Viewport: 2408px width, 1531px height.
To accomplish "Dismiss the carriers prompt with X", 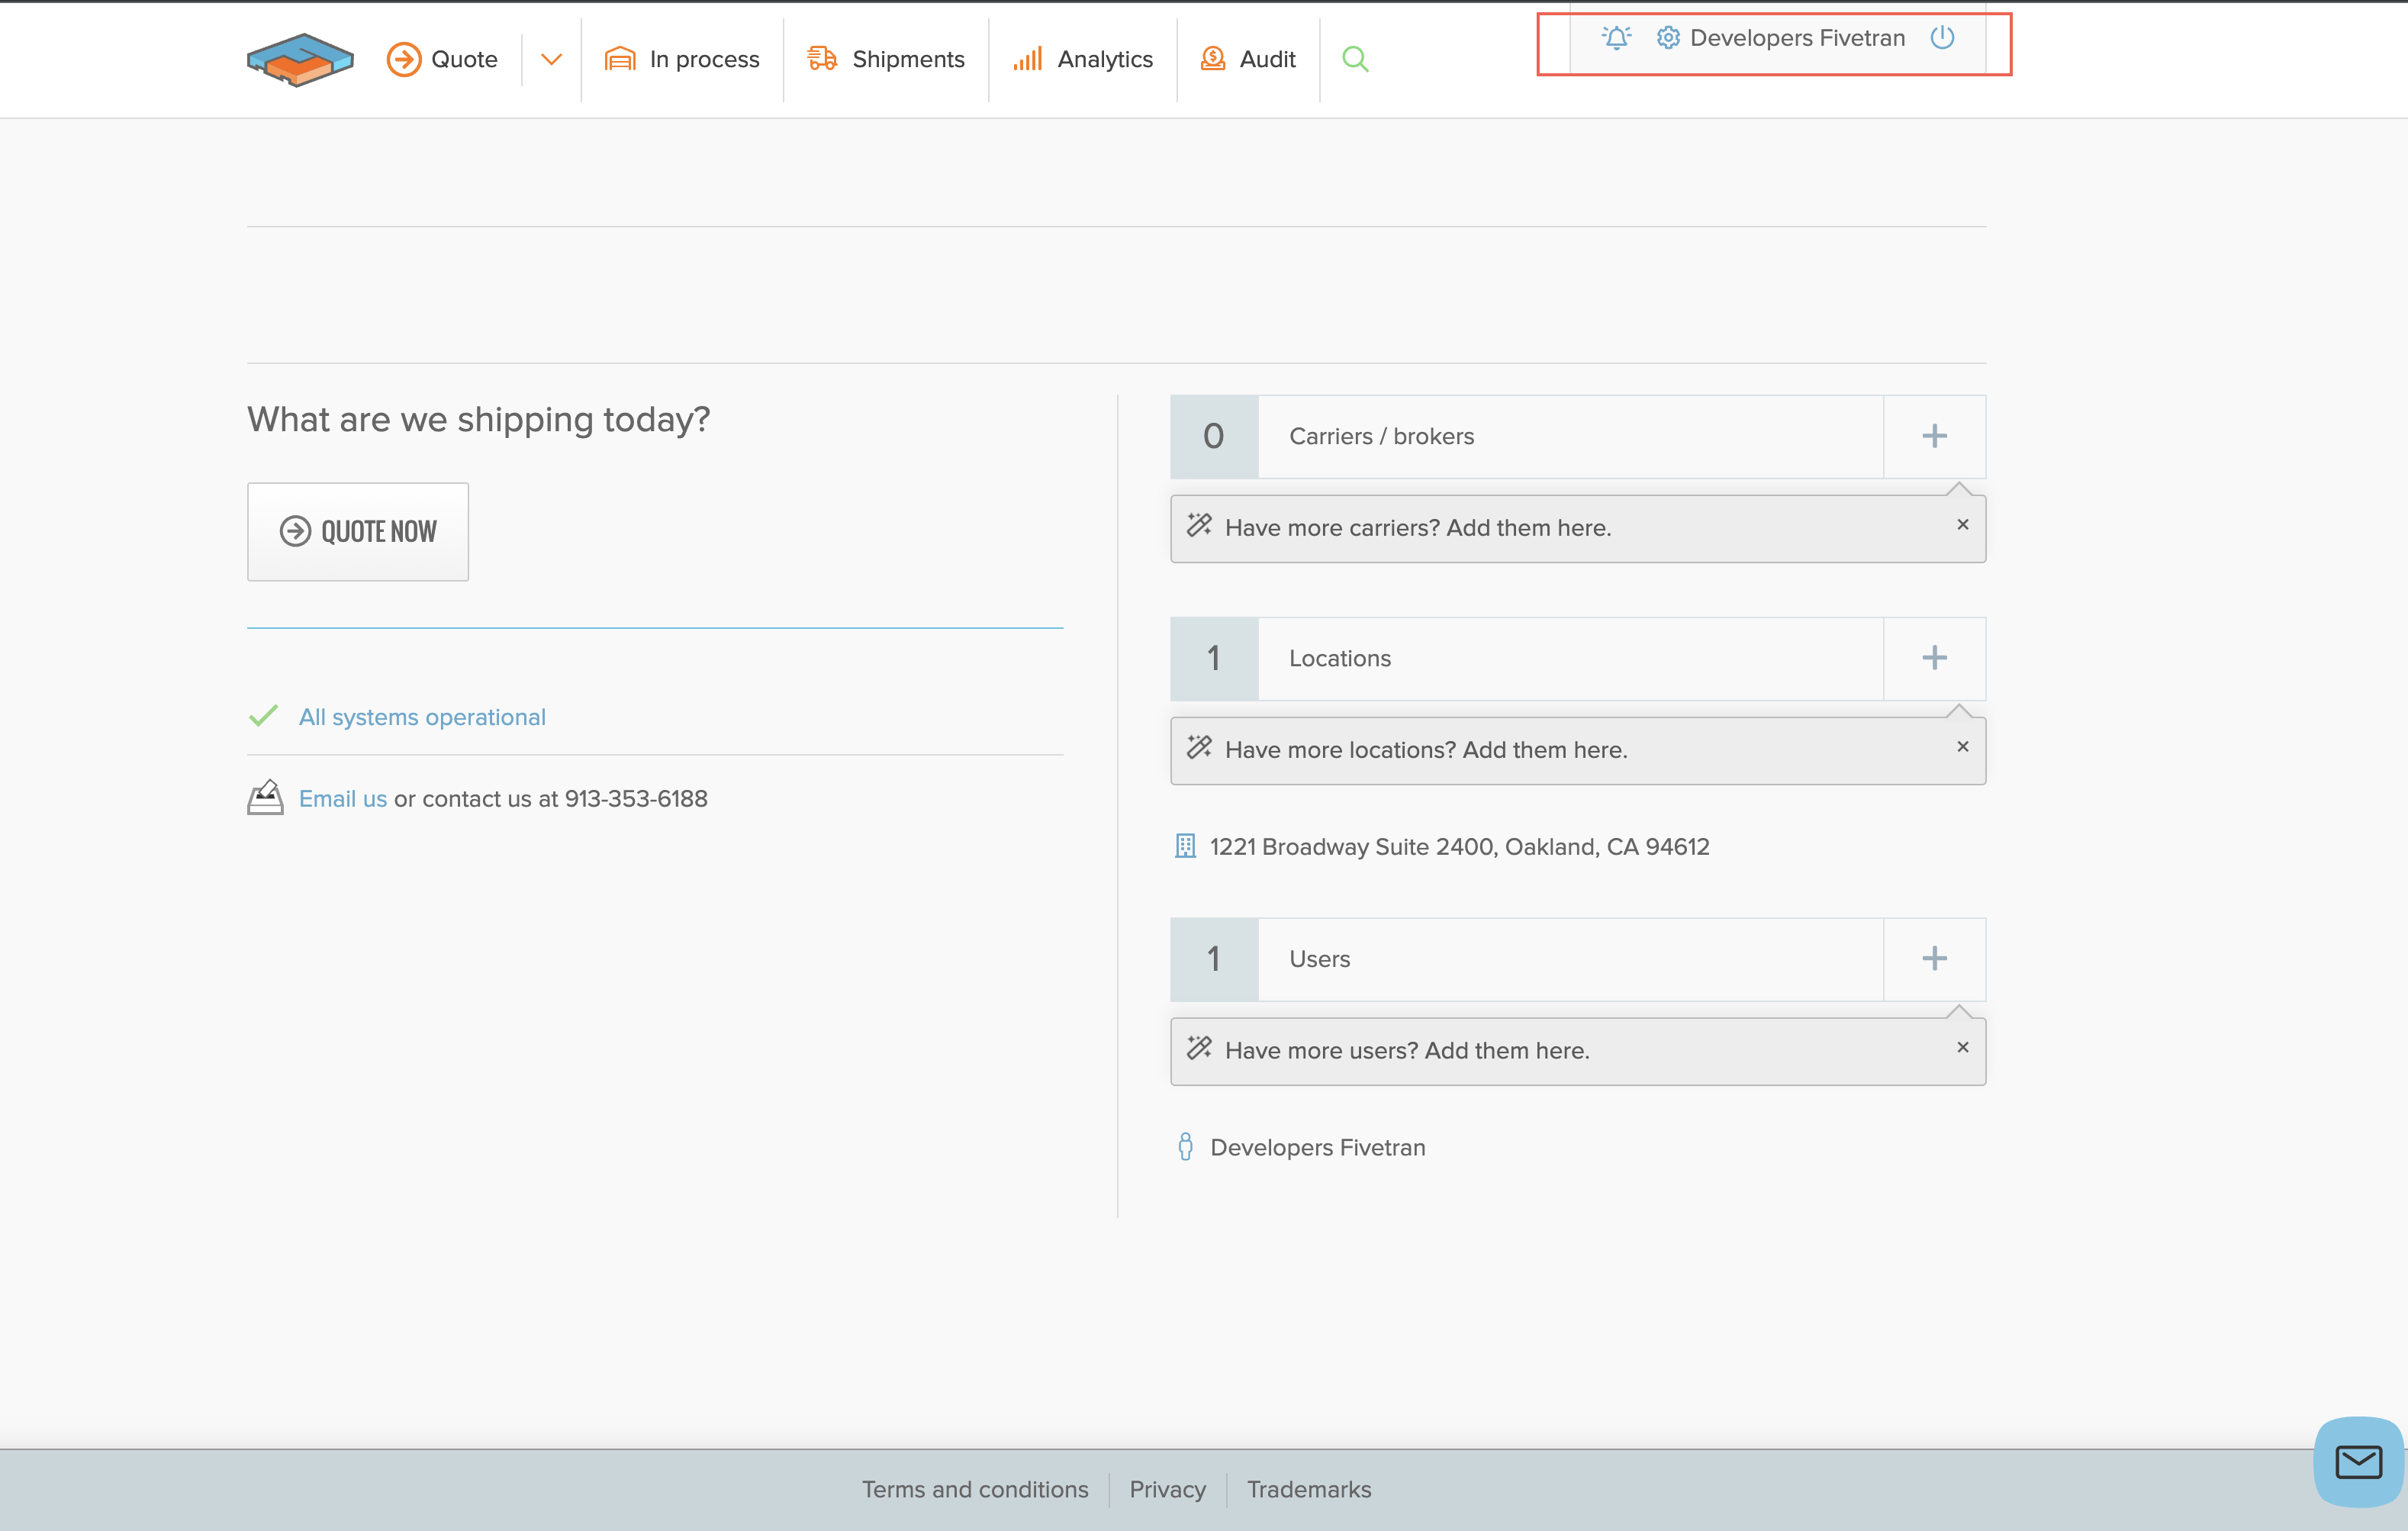I will point(1964,525).
